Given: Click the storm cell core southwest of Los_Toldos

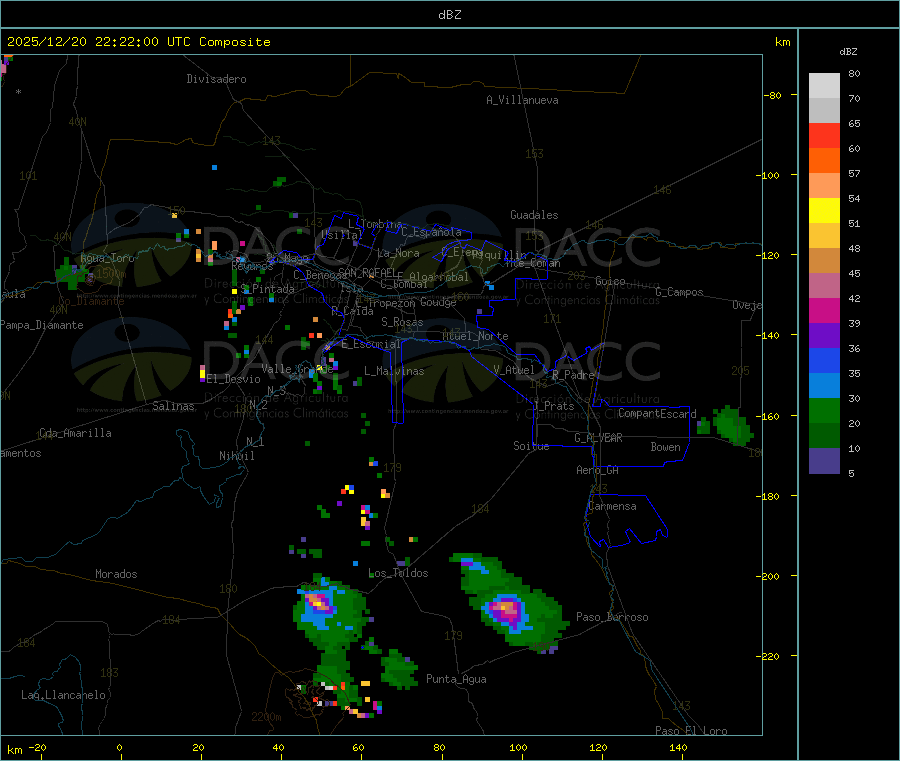Looking at the screenshot, I should coord(317,603).
